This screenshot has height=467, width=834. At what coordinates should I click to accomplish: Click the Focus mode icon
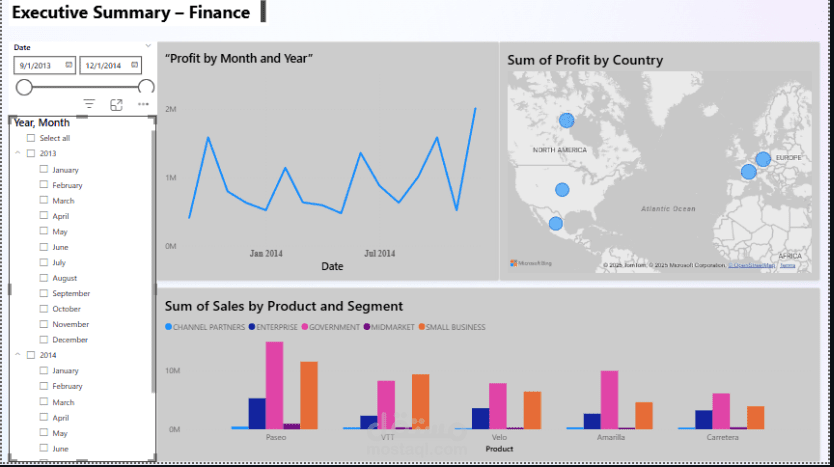(x=116, y=104)
